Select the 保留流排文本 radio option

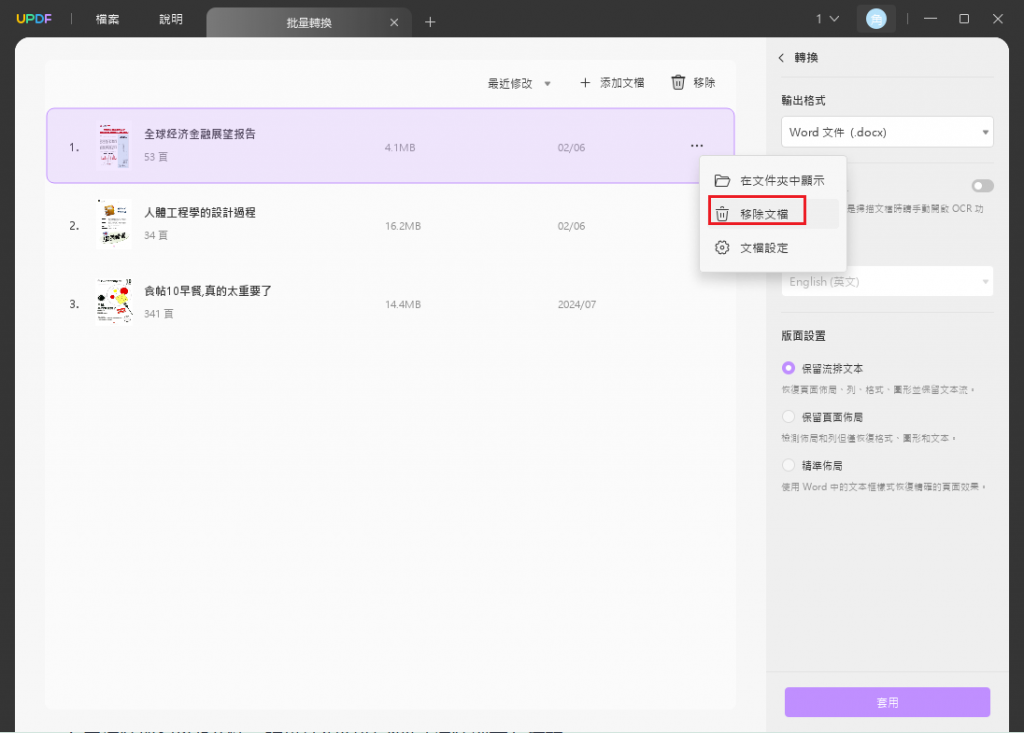tap(788, 368)
